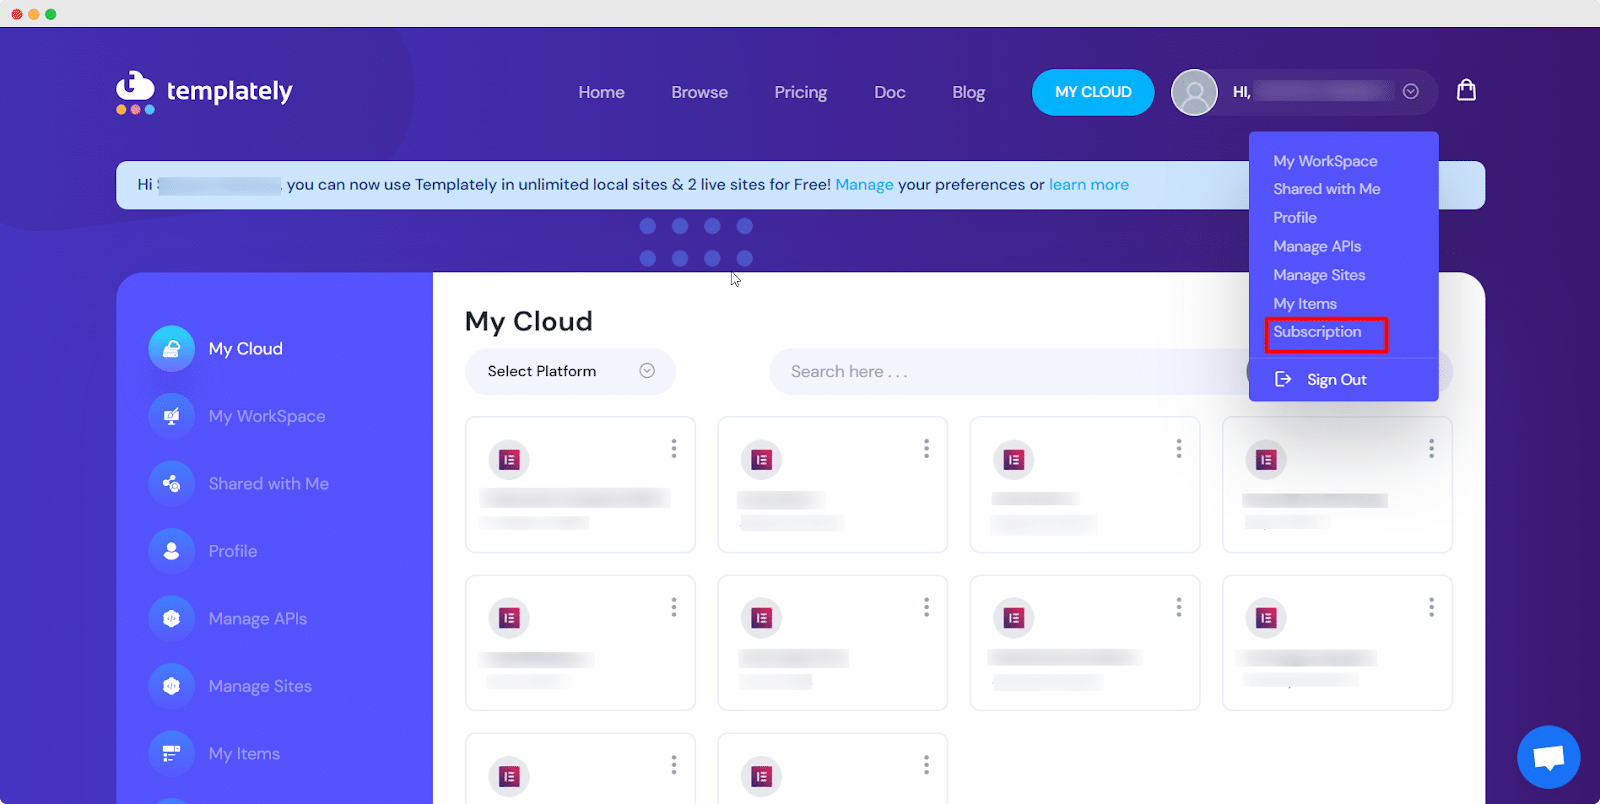Choose My WorkSpace in account dropdown
This screenshot has width=1600, height=804.
click(1325, 161)
